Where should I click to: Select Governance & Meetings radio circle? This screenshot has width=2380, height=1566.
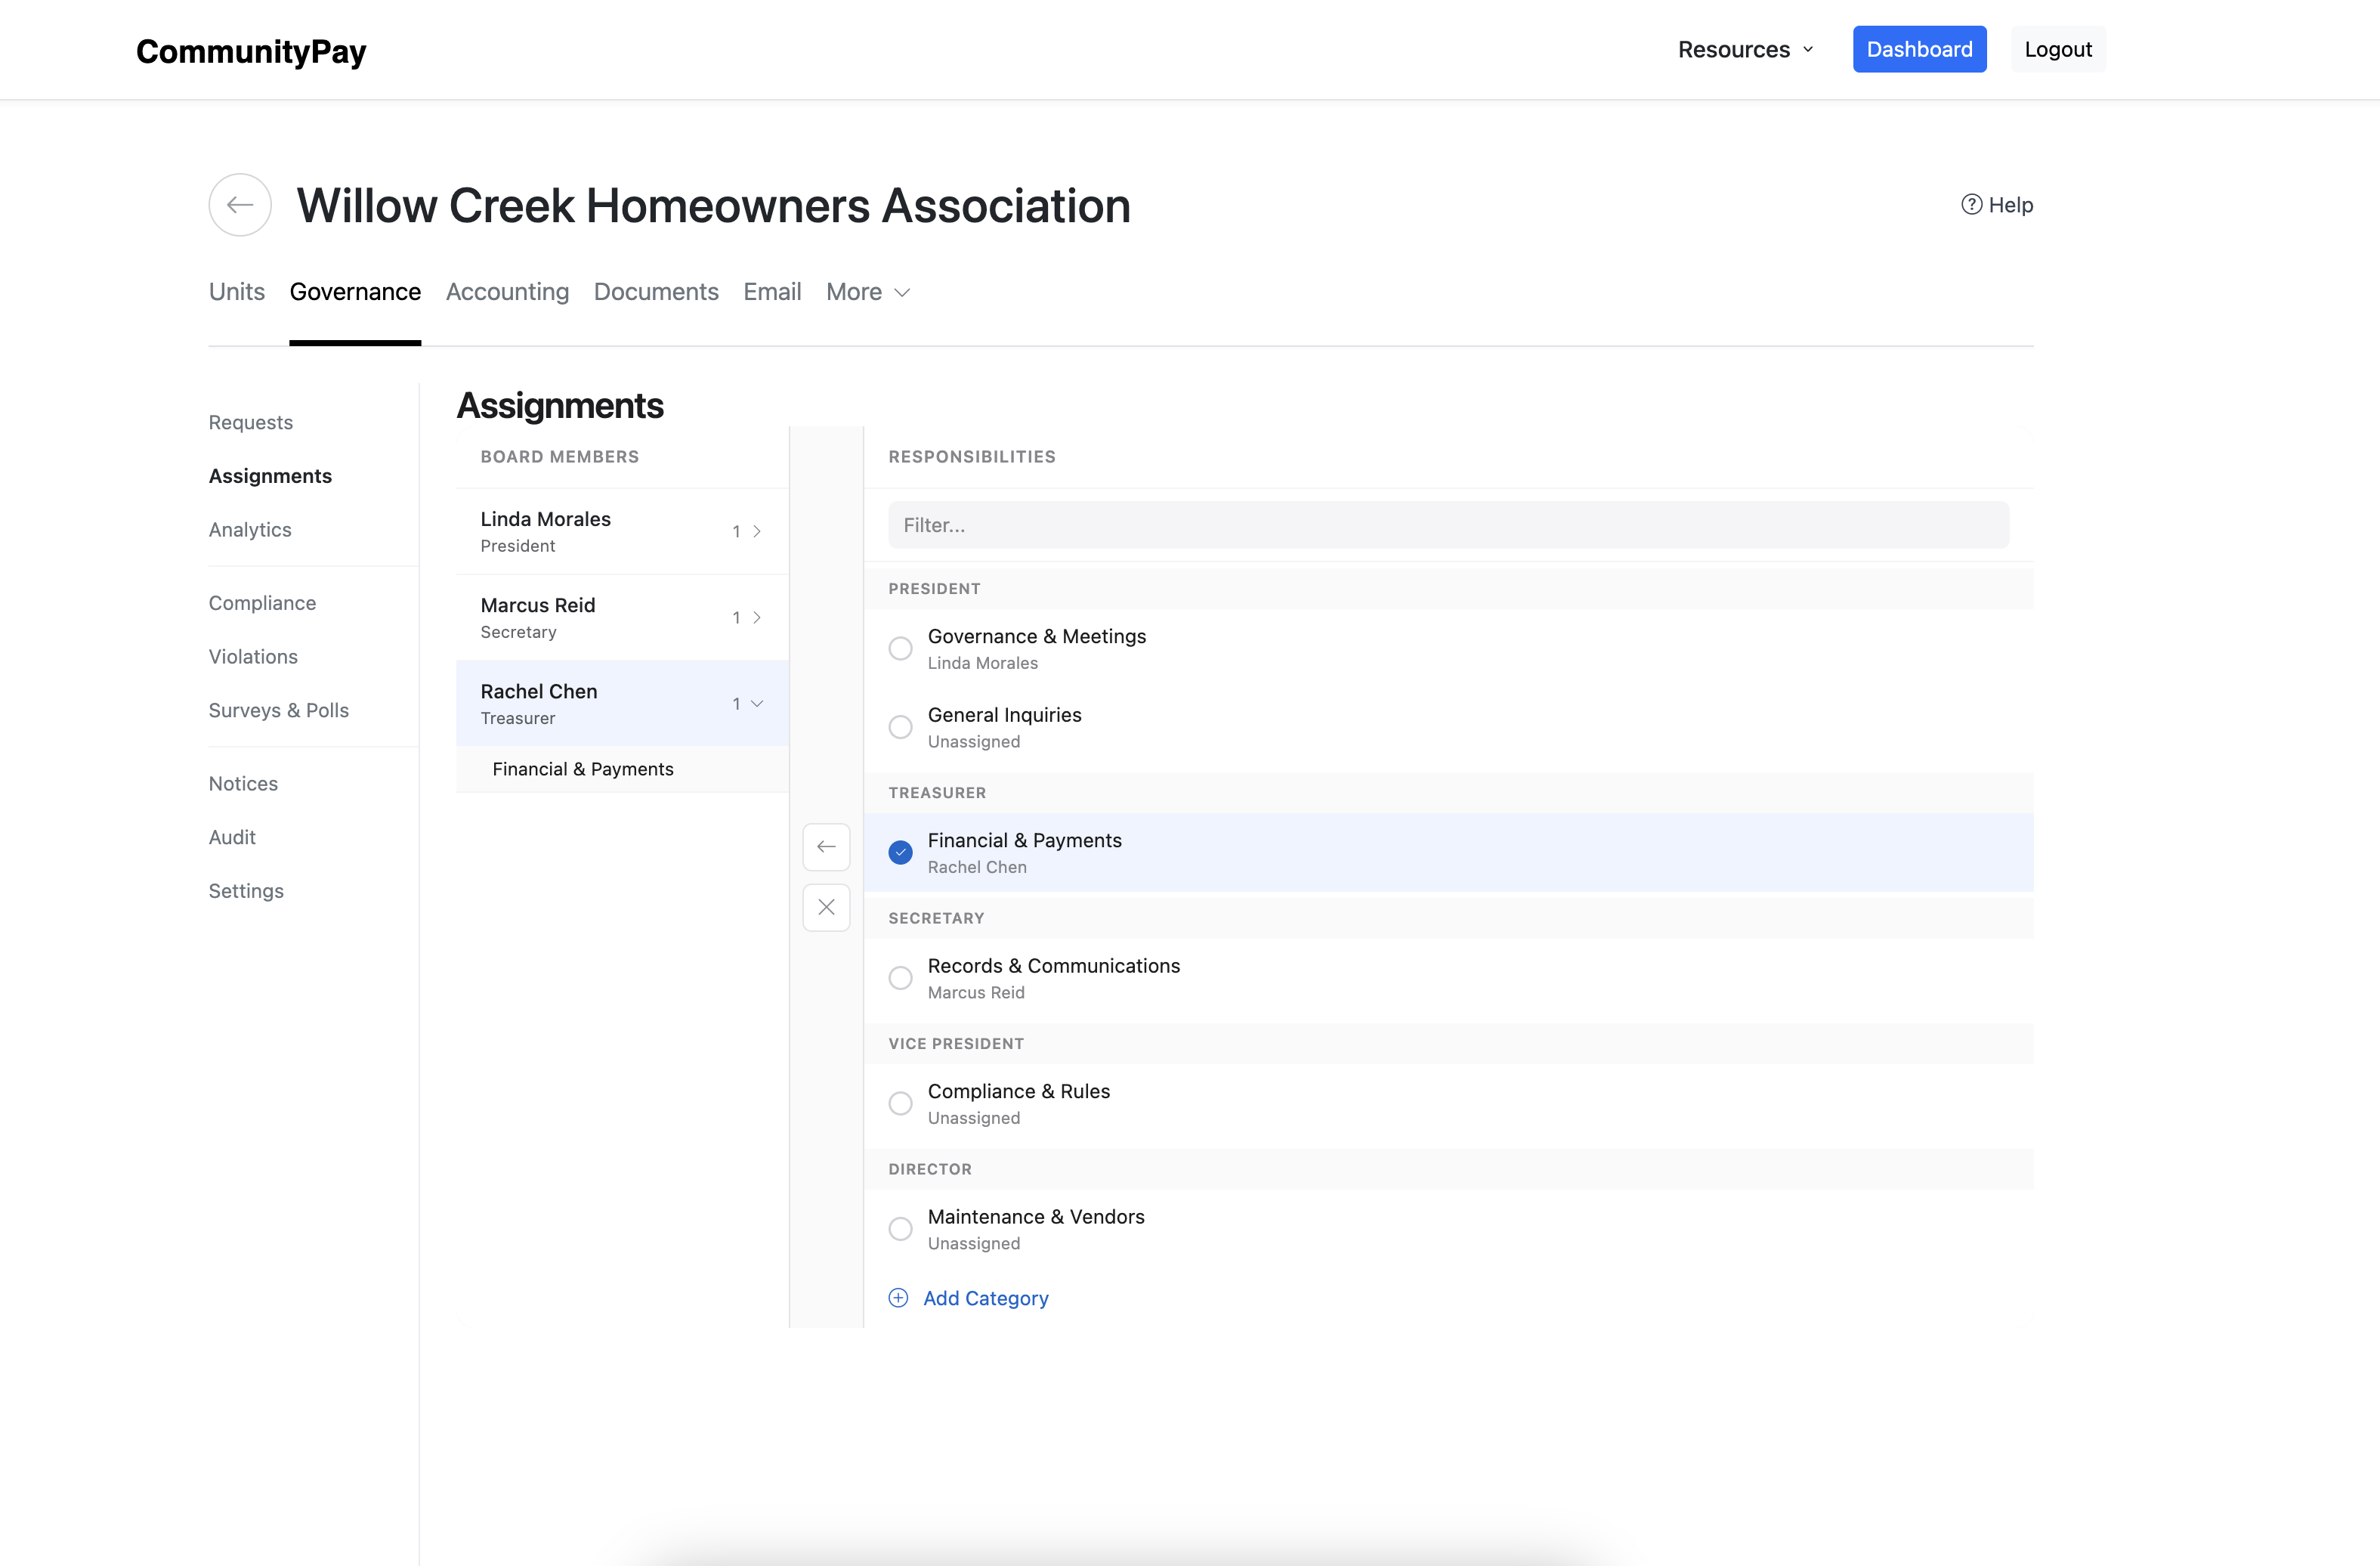pos(900,648)
